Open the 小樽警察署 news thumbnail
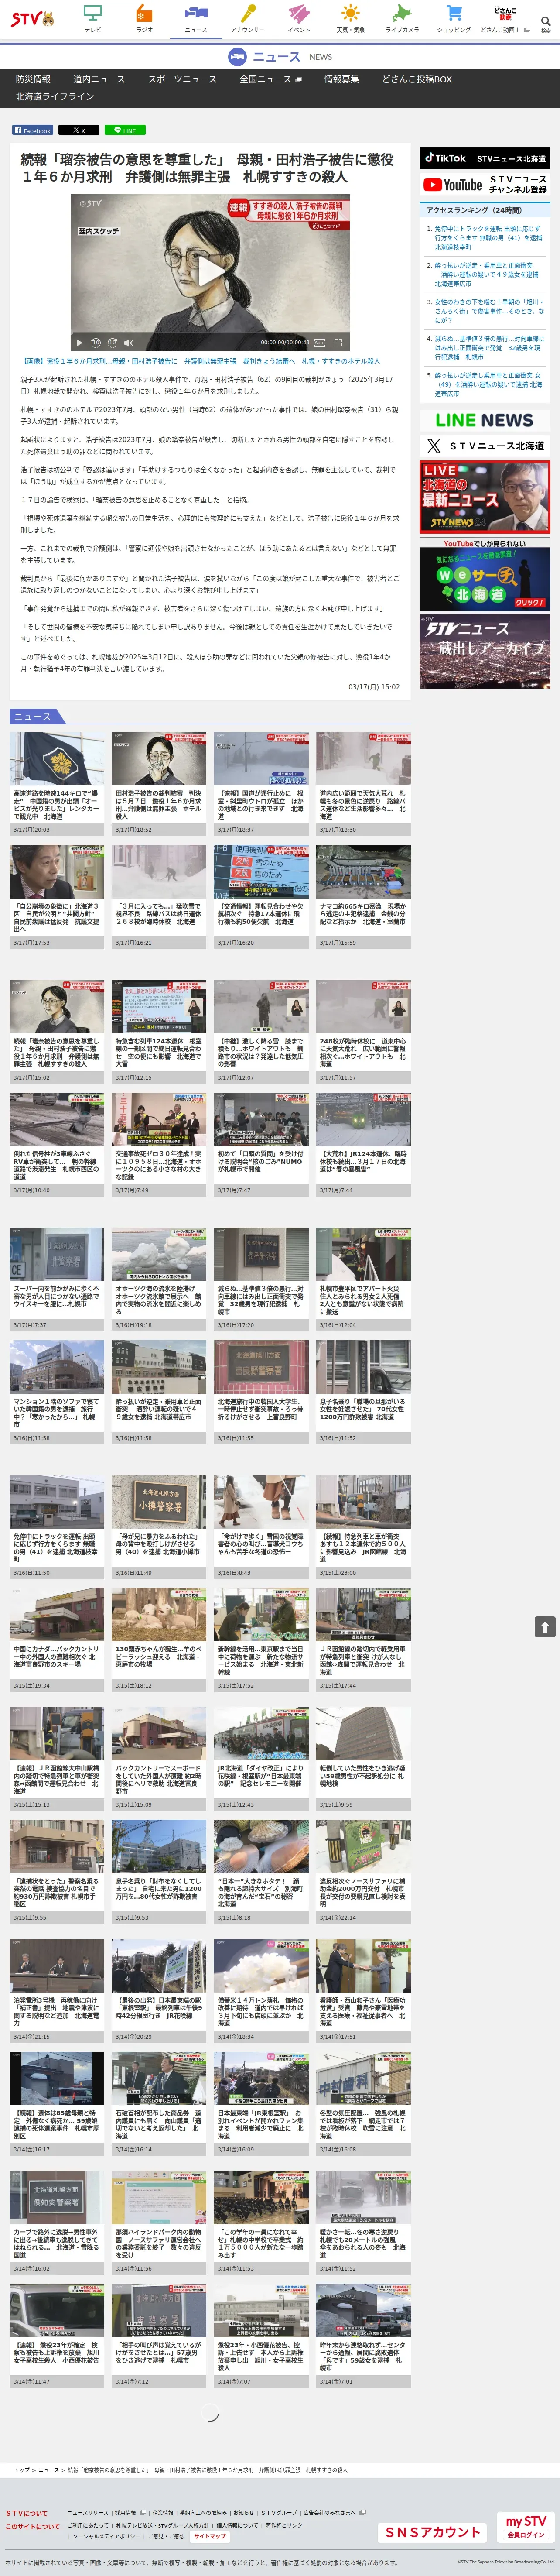The height and width of the screenshot is (2576, 560). pyautogui.click(x=159, y=1501)
